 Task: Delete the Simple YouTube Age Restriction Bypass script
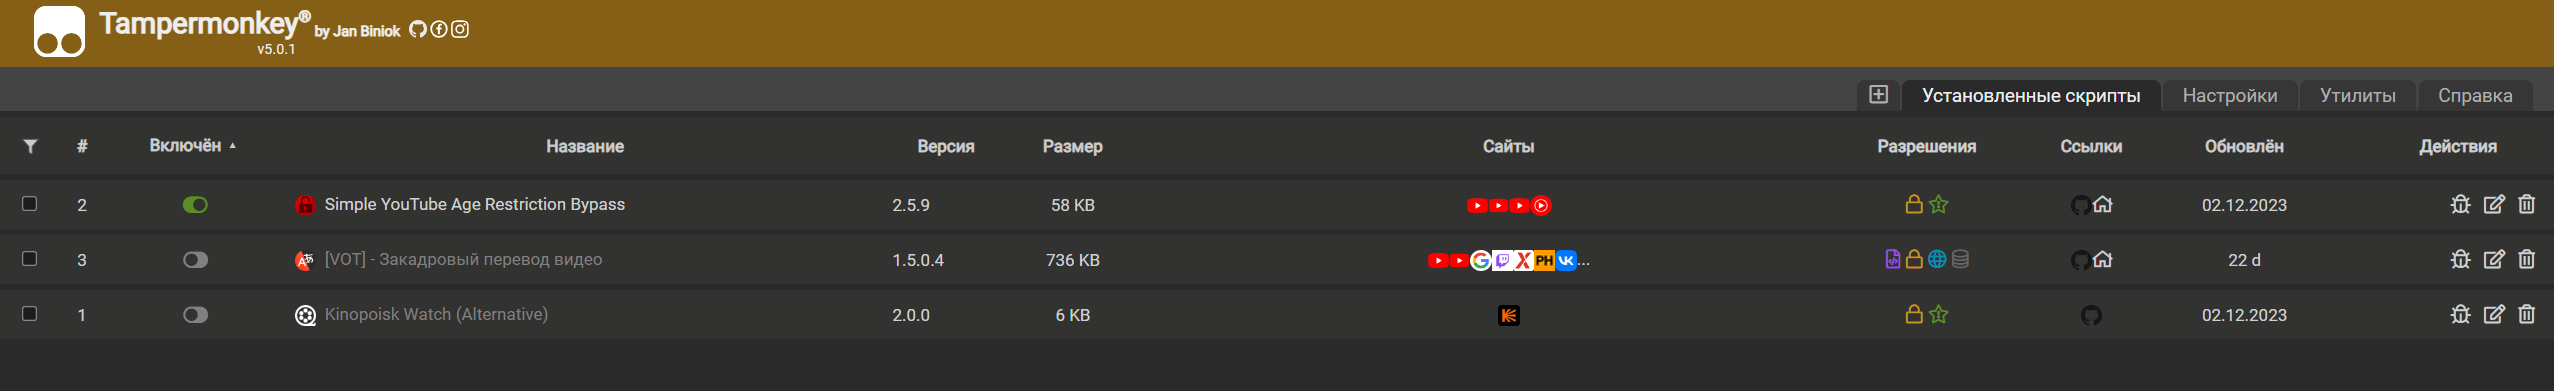pyautogui.click(x=2526, y=204)
